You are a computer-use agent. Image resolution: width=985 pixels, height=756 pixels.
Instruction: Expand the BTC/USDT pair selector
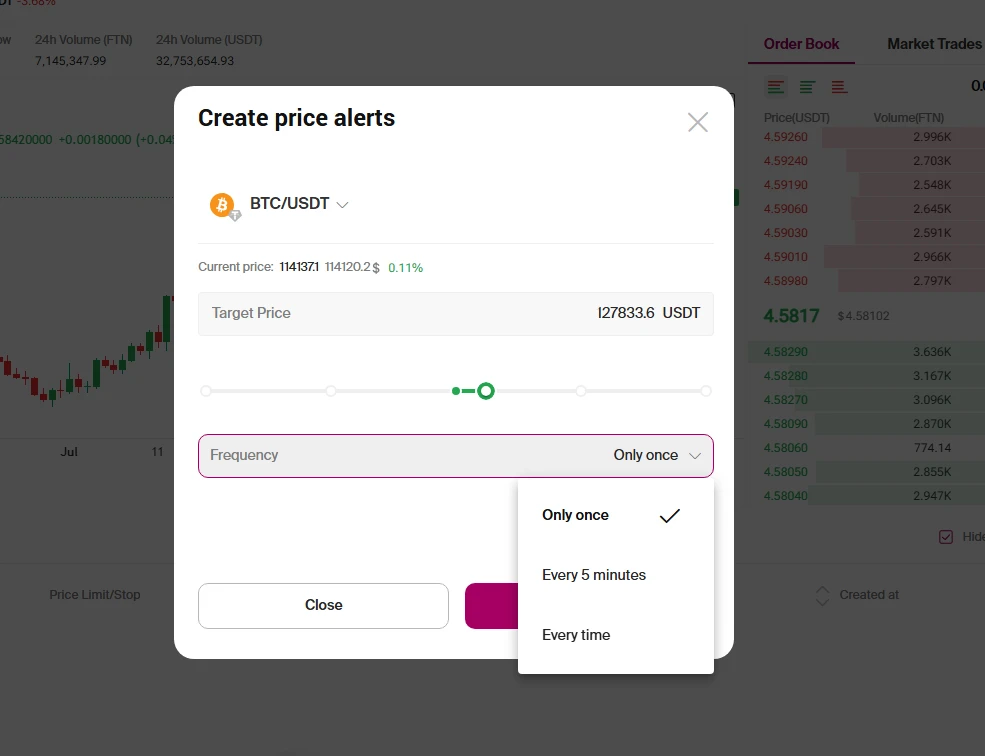coord(342,205)
